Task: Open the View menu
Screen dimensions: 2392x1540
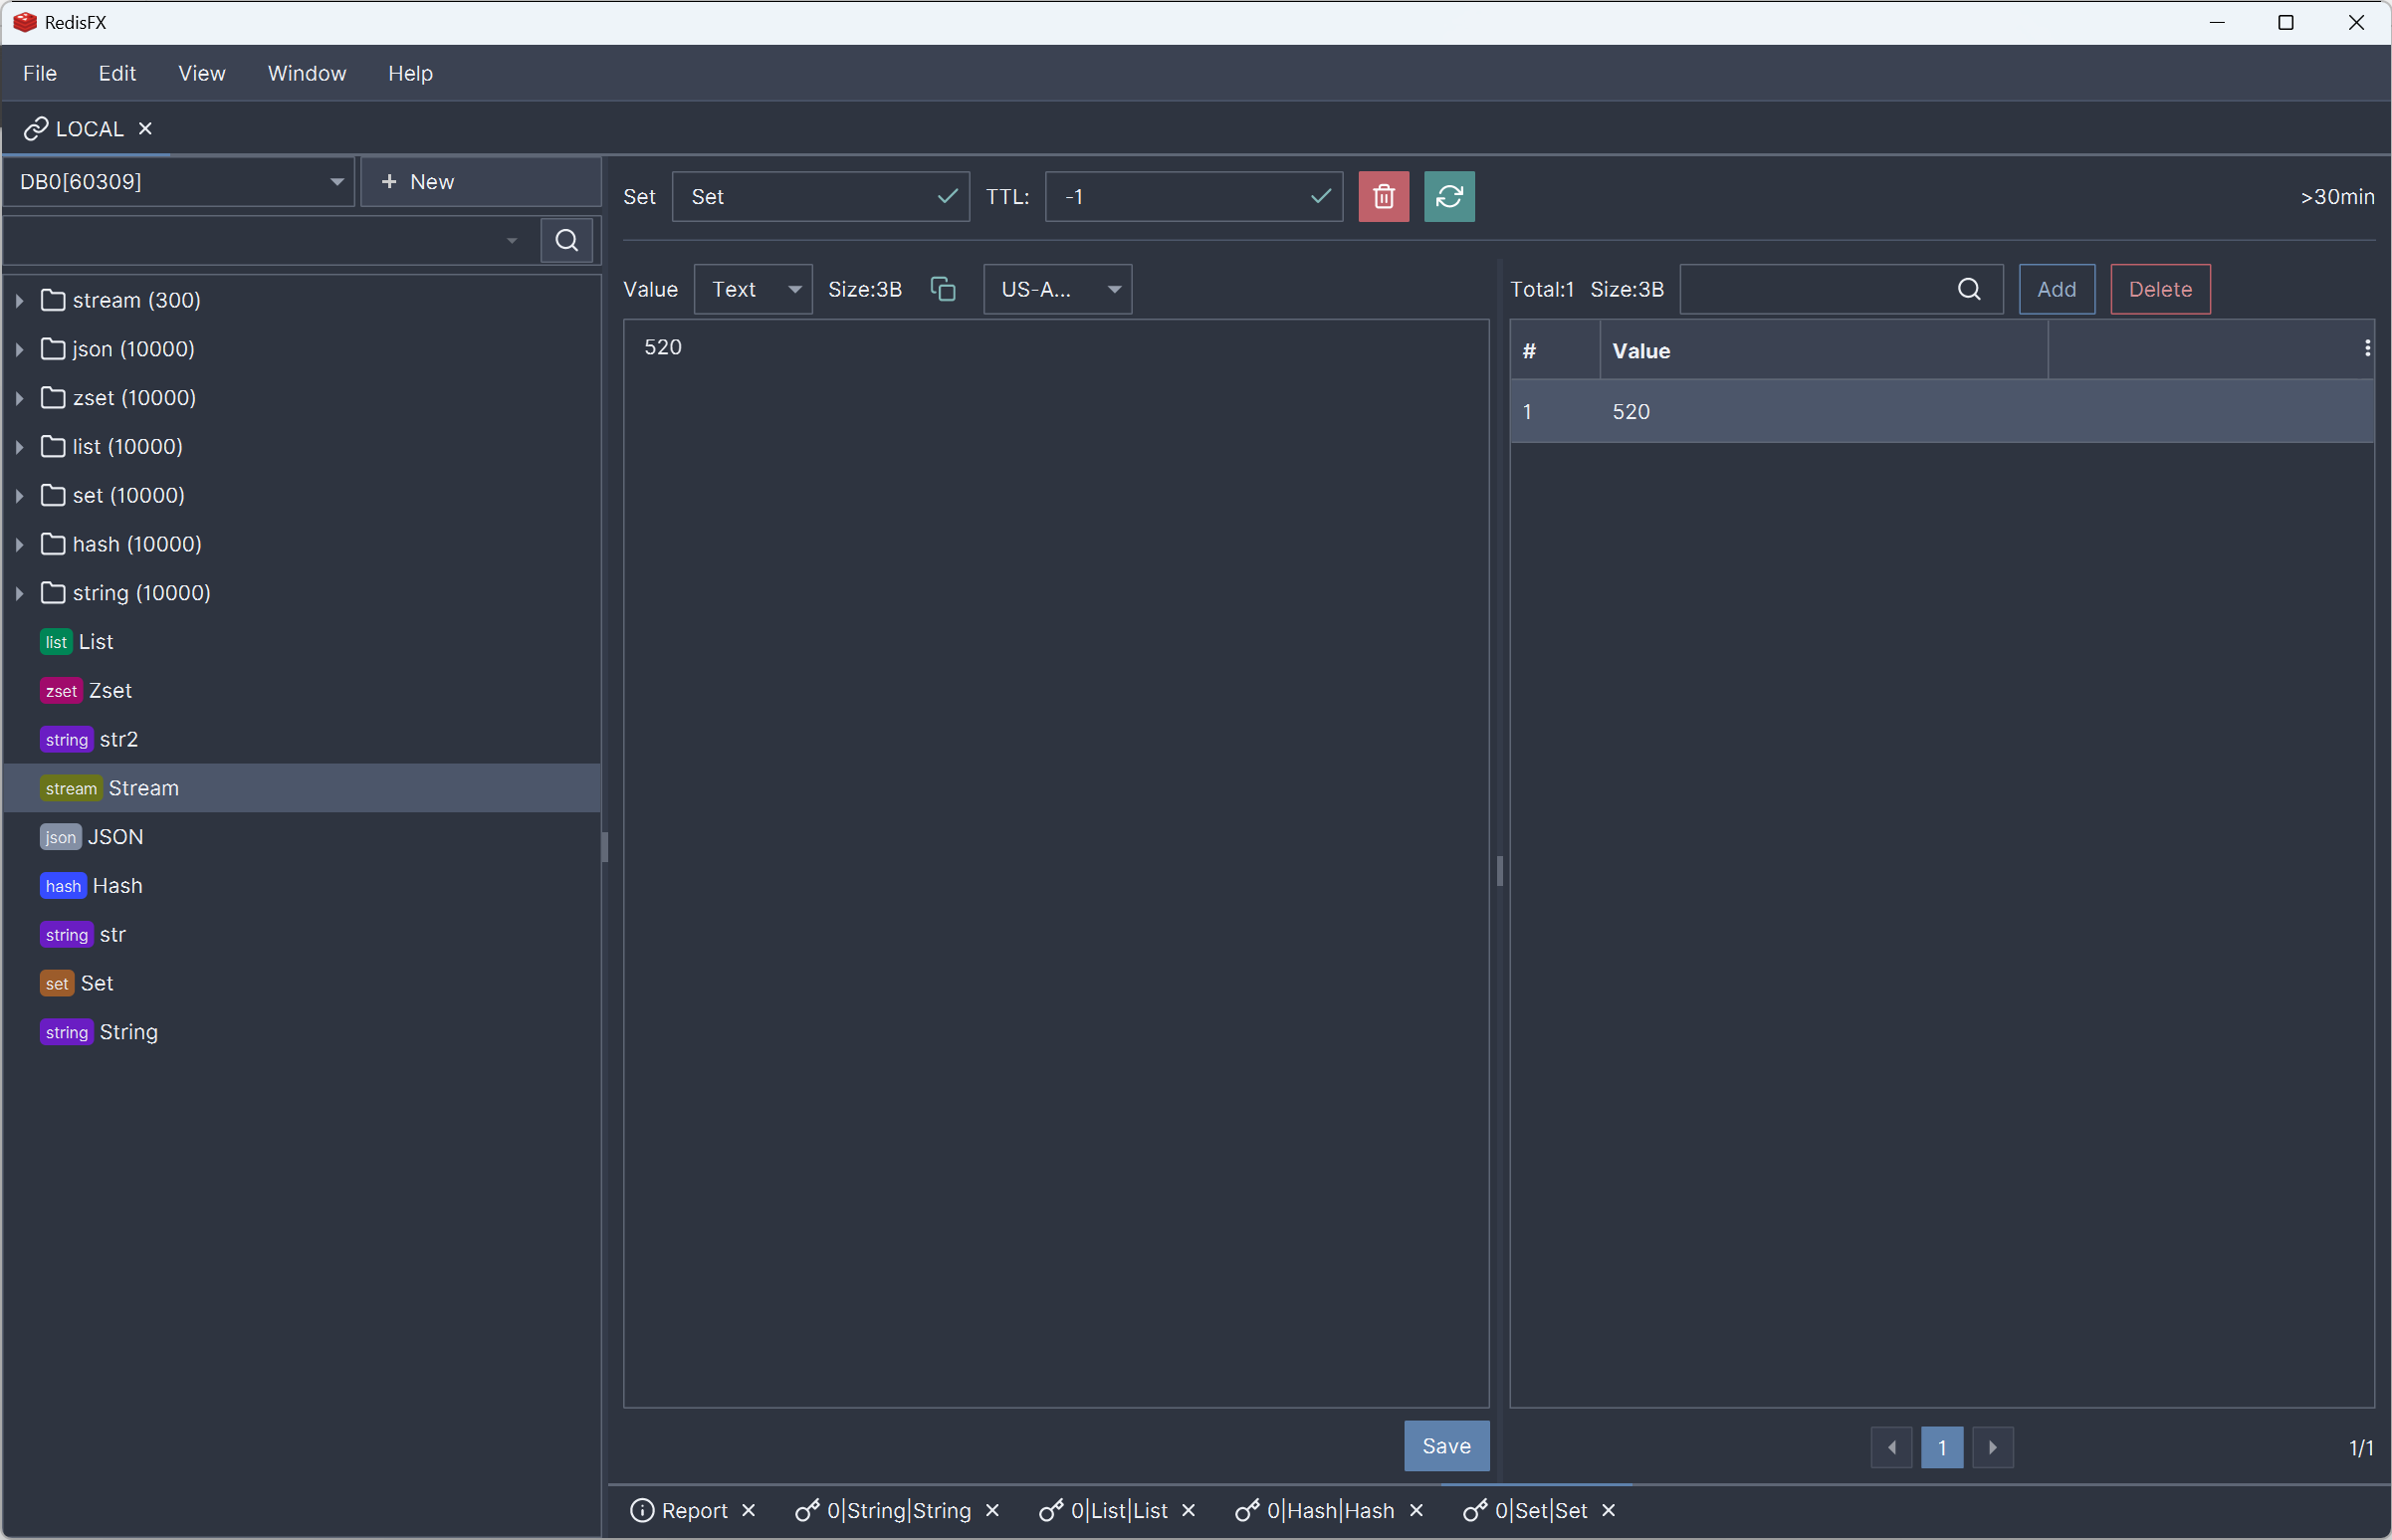Action: (x=201, y=72)
